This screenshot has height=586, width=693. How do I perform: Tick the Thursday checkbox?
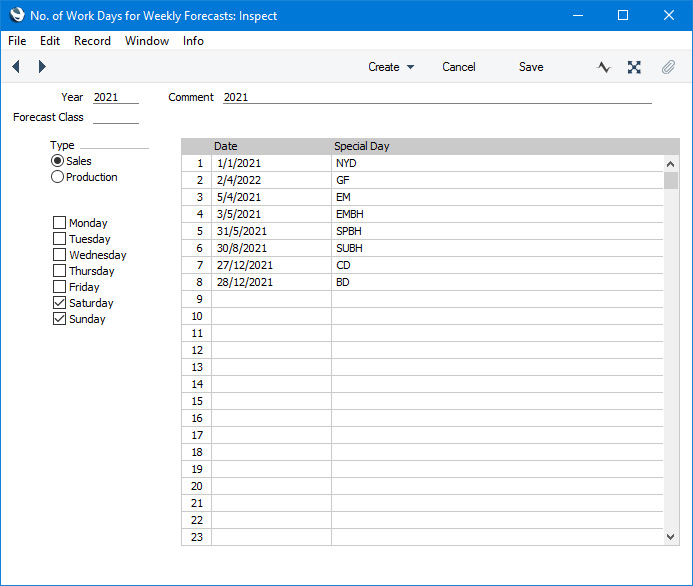[59, 270]
